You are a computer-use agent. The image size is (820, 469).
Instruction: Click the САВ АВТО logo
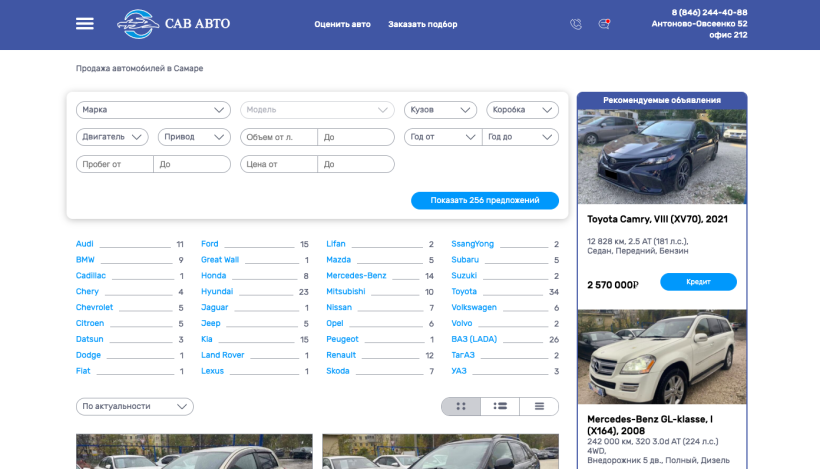click(x=174, y=24)
